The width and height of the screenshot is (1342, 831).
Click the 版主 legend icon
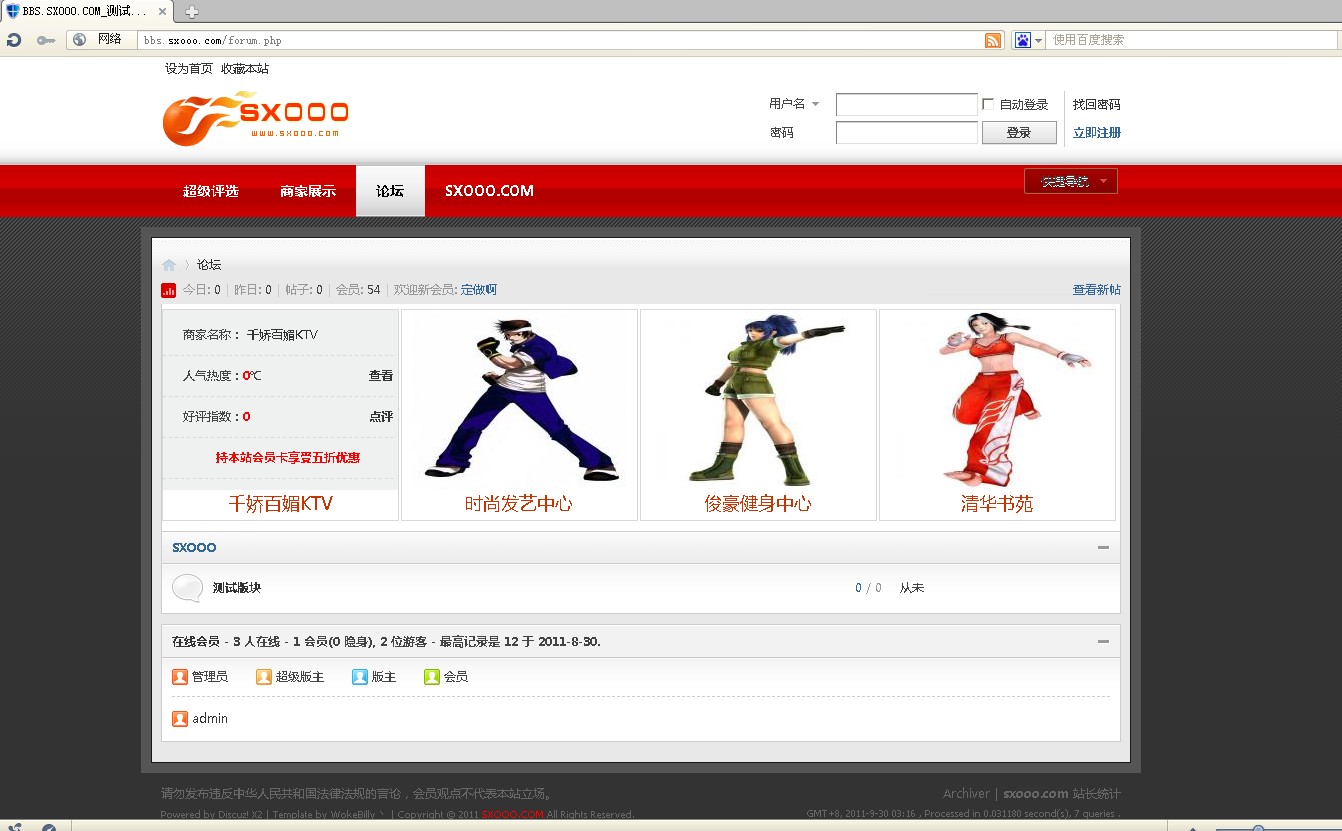point(360,677)
